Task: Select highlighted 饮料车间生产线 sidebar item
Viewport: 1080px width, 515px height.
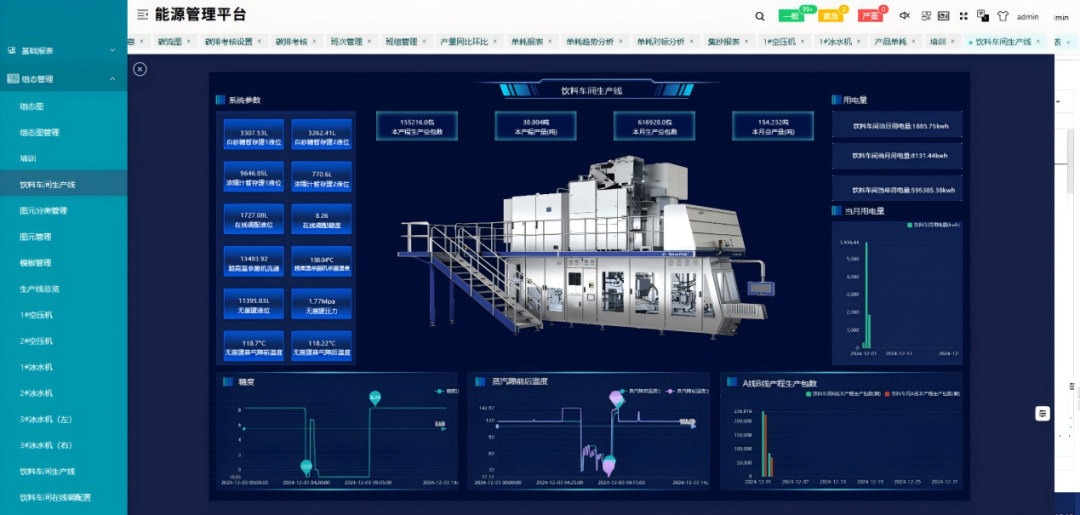Action: pyautogui.click(x=63, y=184)
